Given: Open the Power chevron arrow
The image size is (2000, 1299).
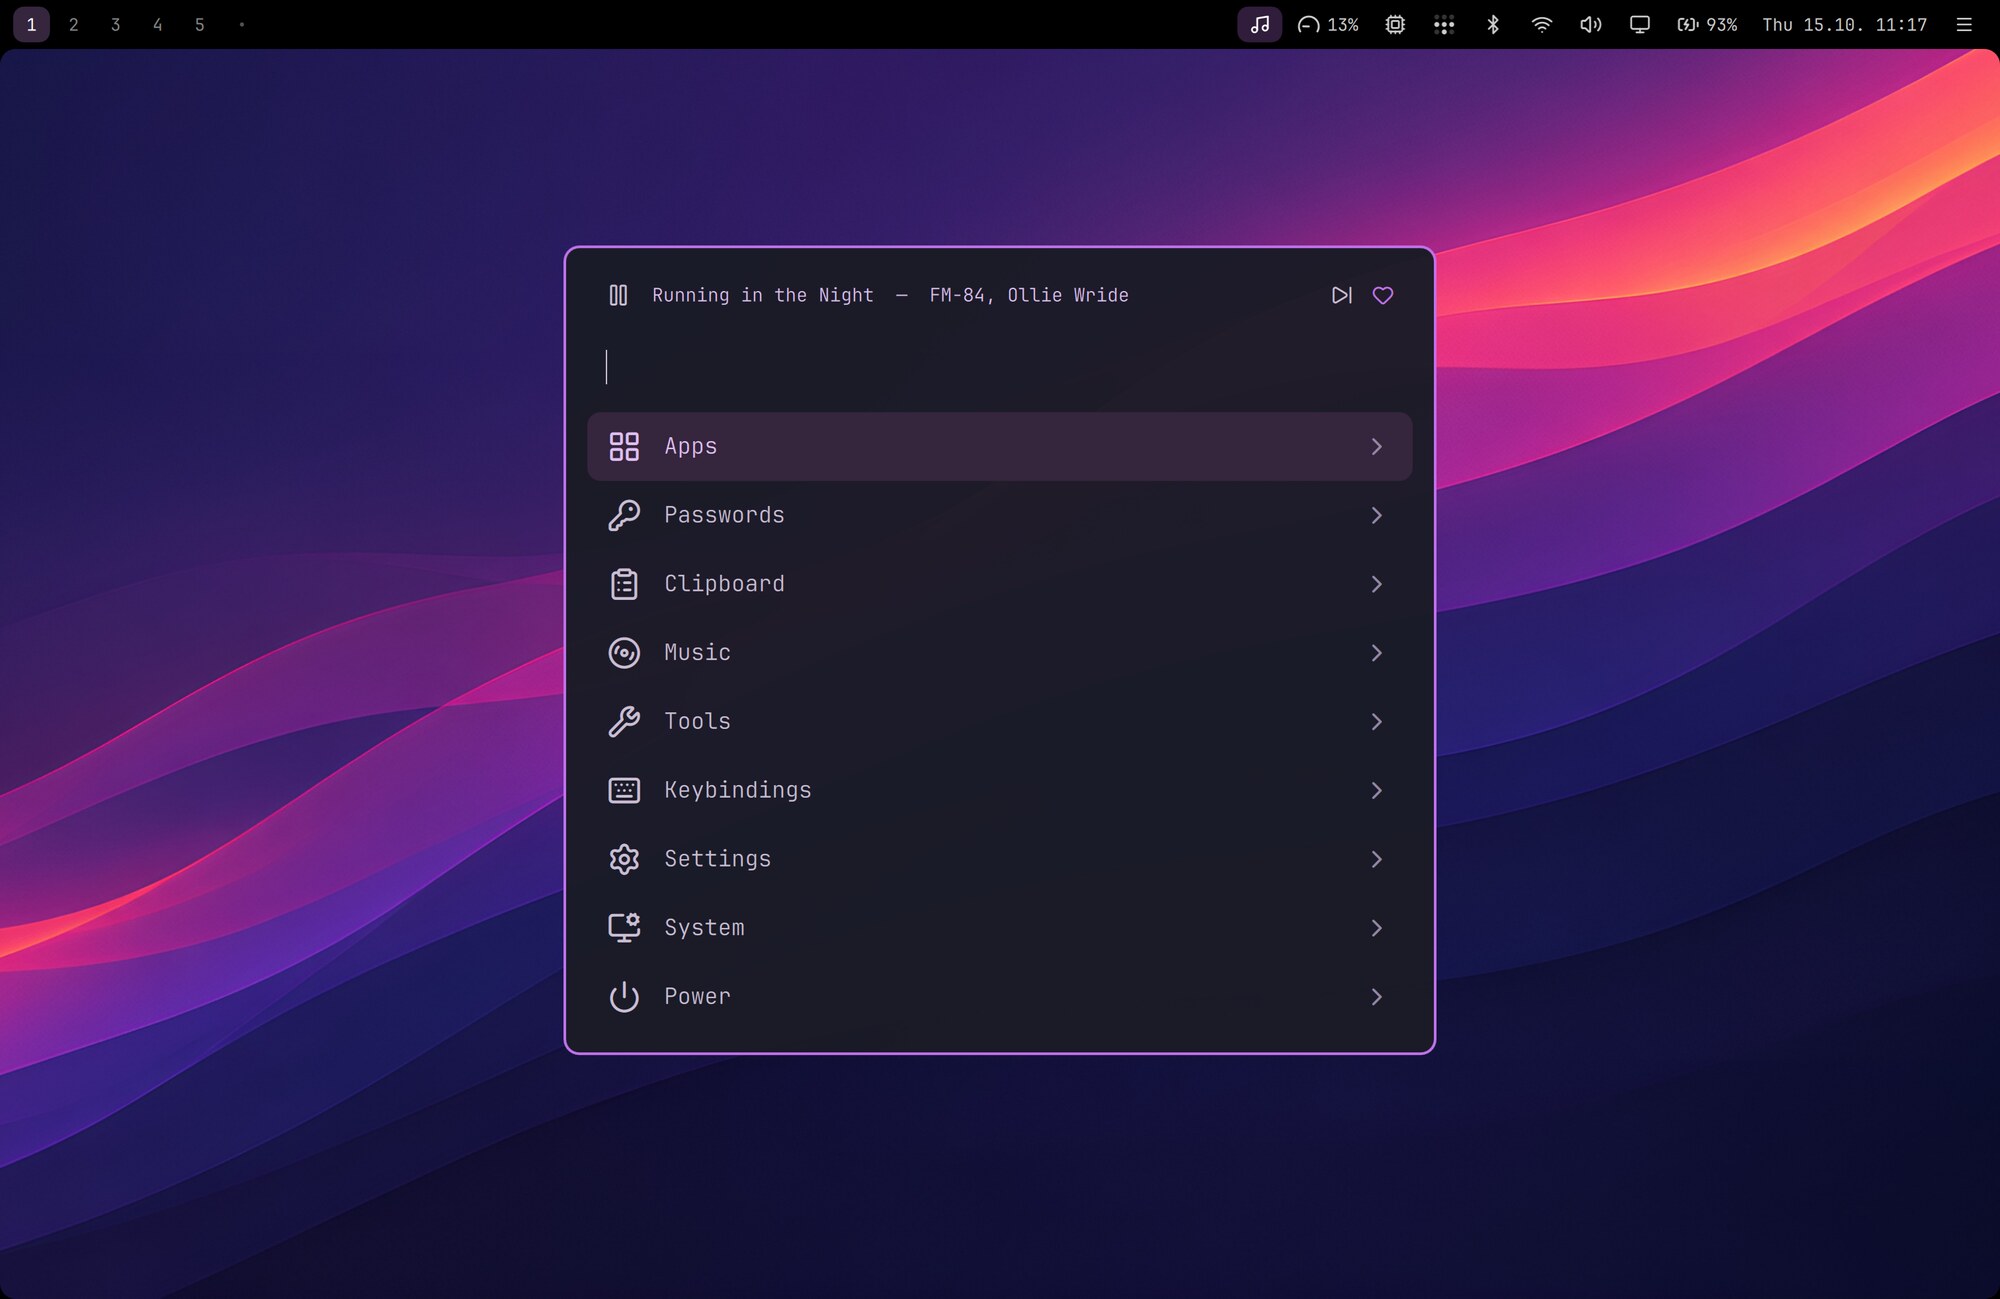Looking at the screenshot, I should [x=1377, y=997].
